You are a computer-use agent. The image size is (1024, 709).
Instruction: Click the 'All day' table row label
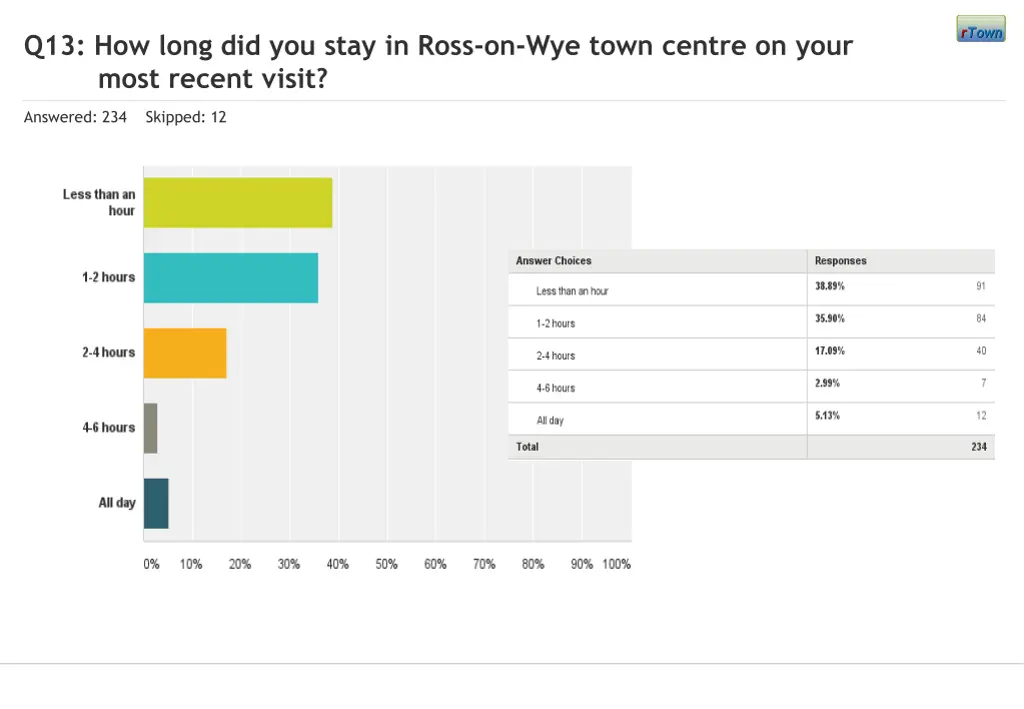click(550, 421)
